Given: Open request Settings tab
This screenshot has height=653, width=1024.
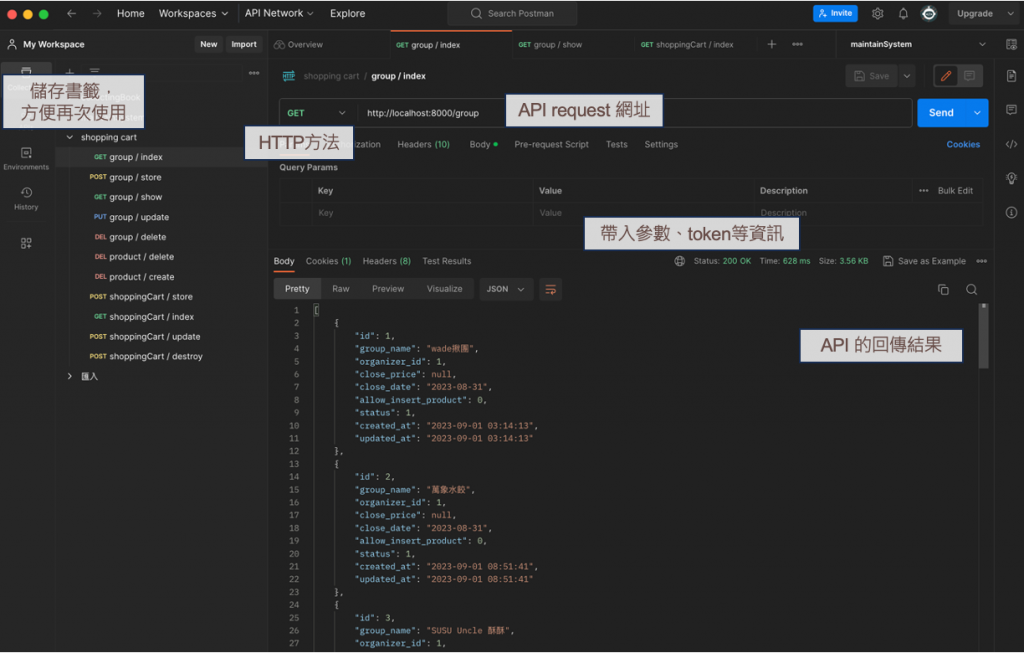Looking at the screenshot, I should [661, 144].
